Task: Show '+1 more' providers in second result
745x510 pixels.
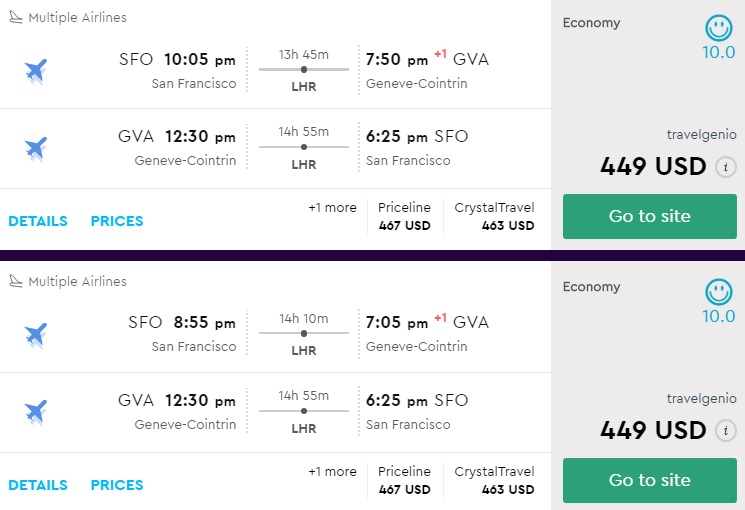Action: 332,472
